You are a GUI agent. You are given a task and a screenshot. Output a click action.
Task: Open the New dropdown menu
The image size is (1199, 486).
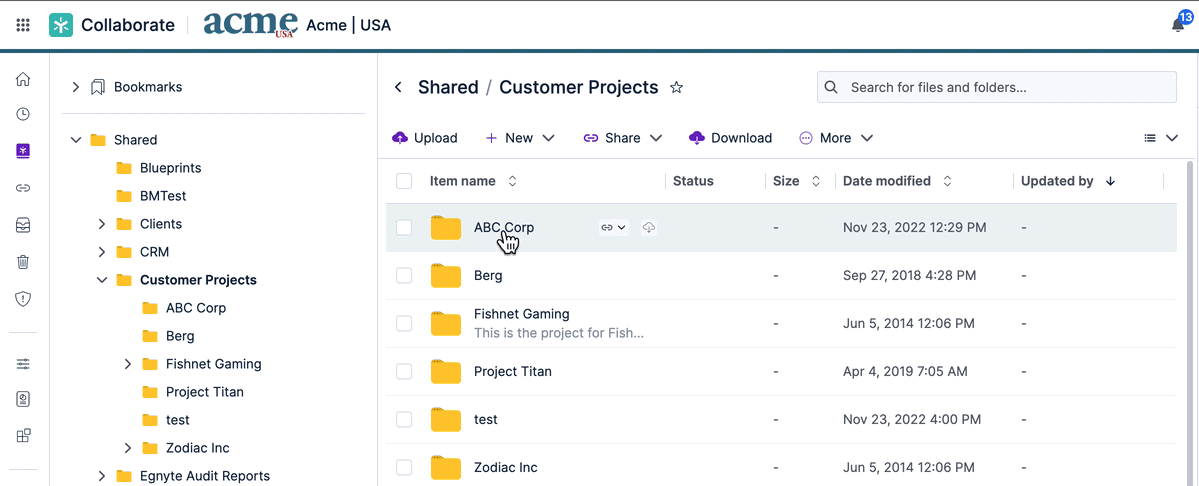point(520,138)
